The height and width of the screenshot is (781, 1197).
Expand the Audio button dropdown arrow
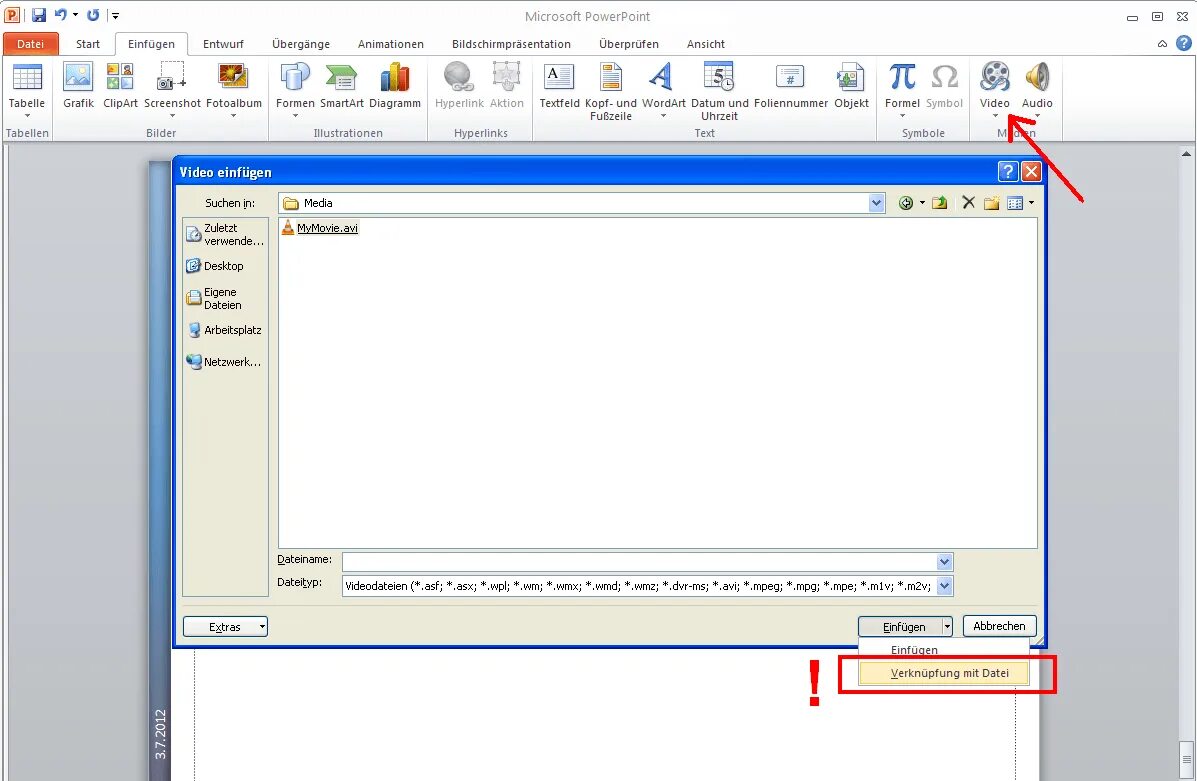[1037, 116]
